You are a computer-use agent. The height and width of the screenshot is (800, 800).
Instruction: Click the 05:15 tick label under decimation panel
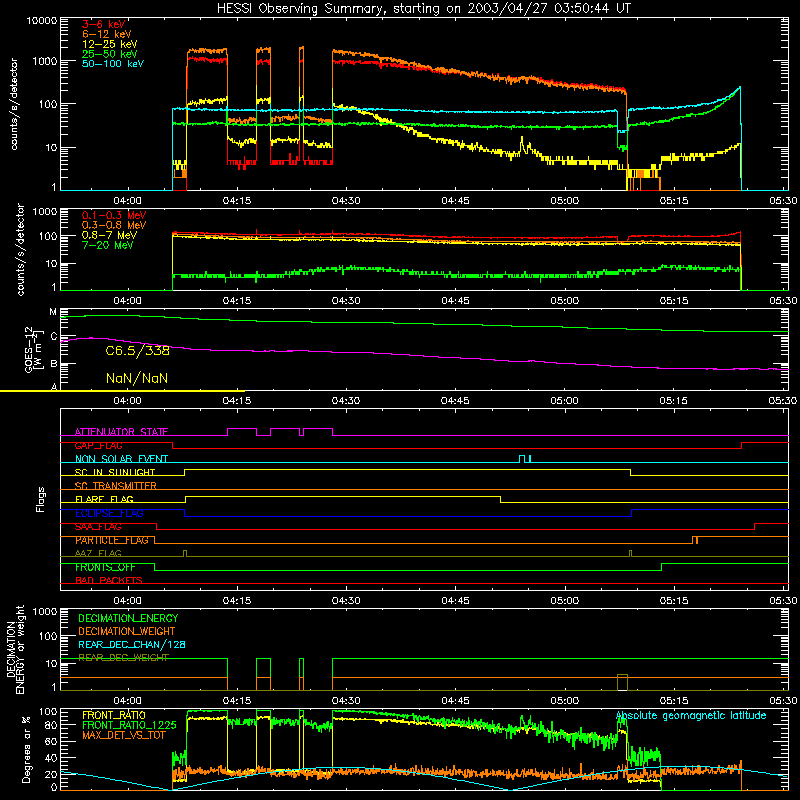point(674,701)
